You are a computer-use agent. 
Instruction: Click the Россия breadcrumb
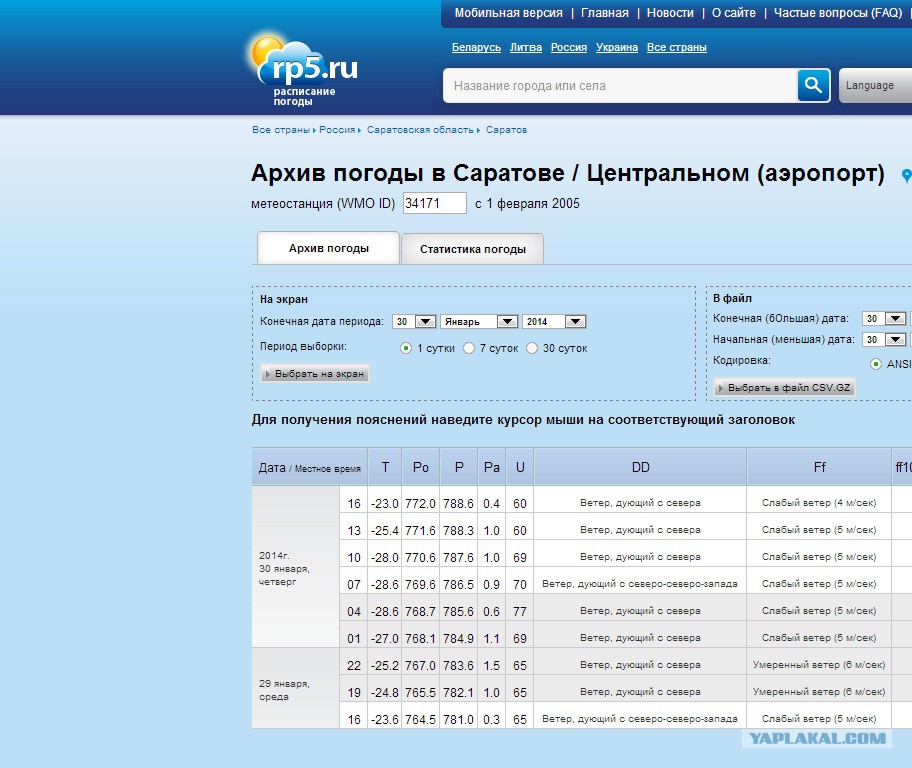[337, 130]
